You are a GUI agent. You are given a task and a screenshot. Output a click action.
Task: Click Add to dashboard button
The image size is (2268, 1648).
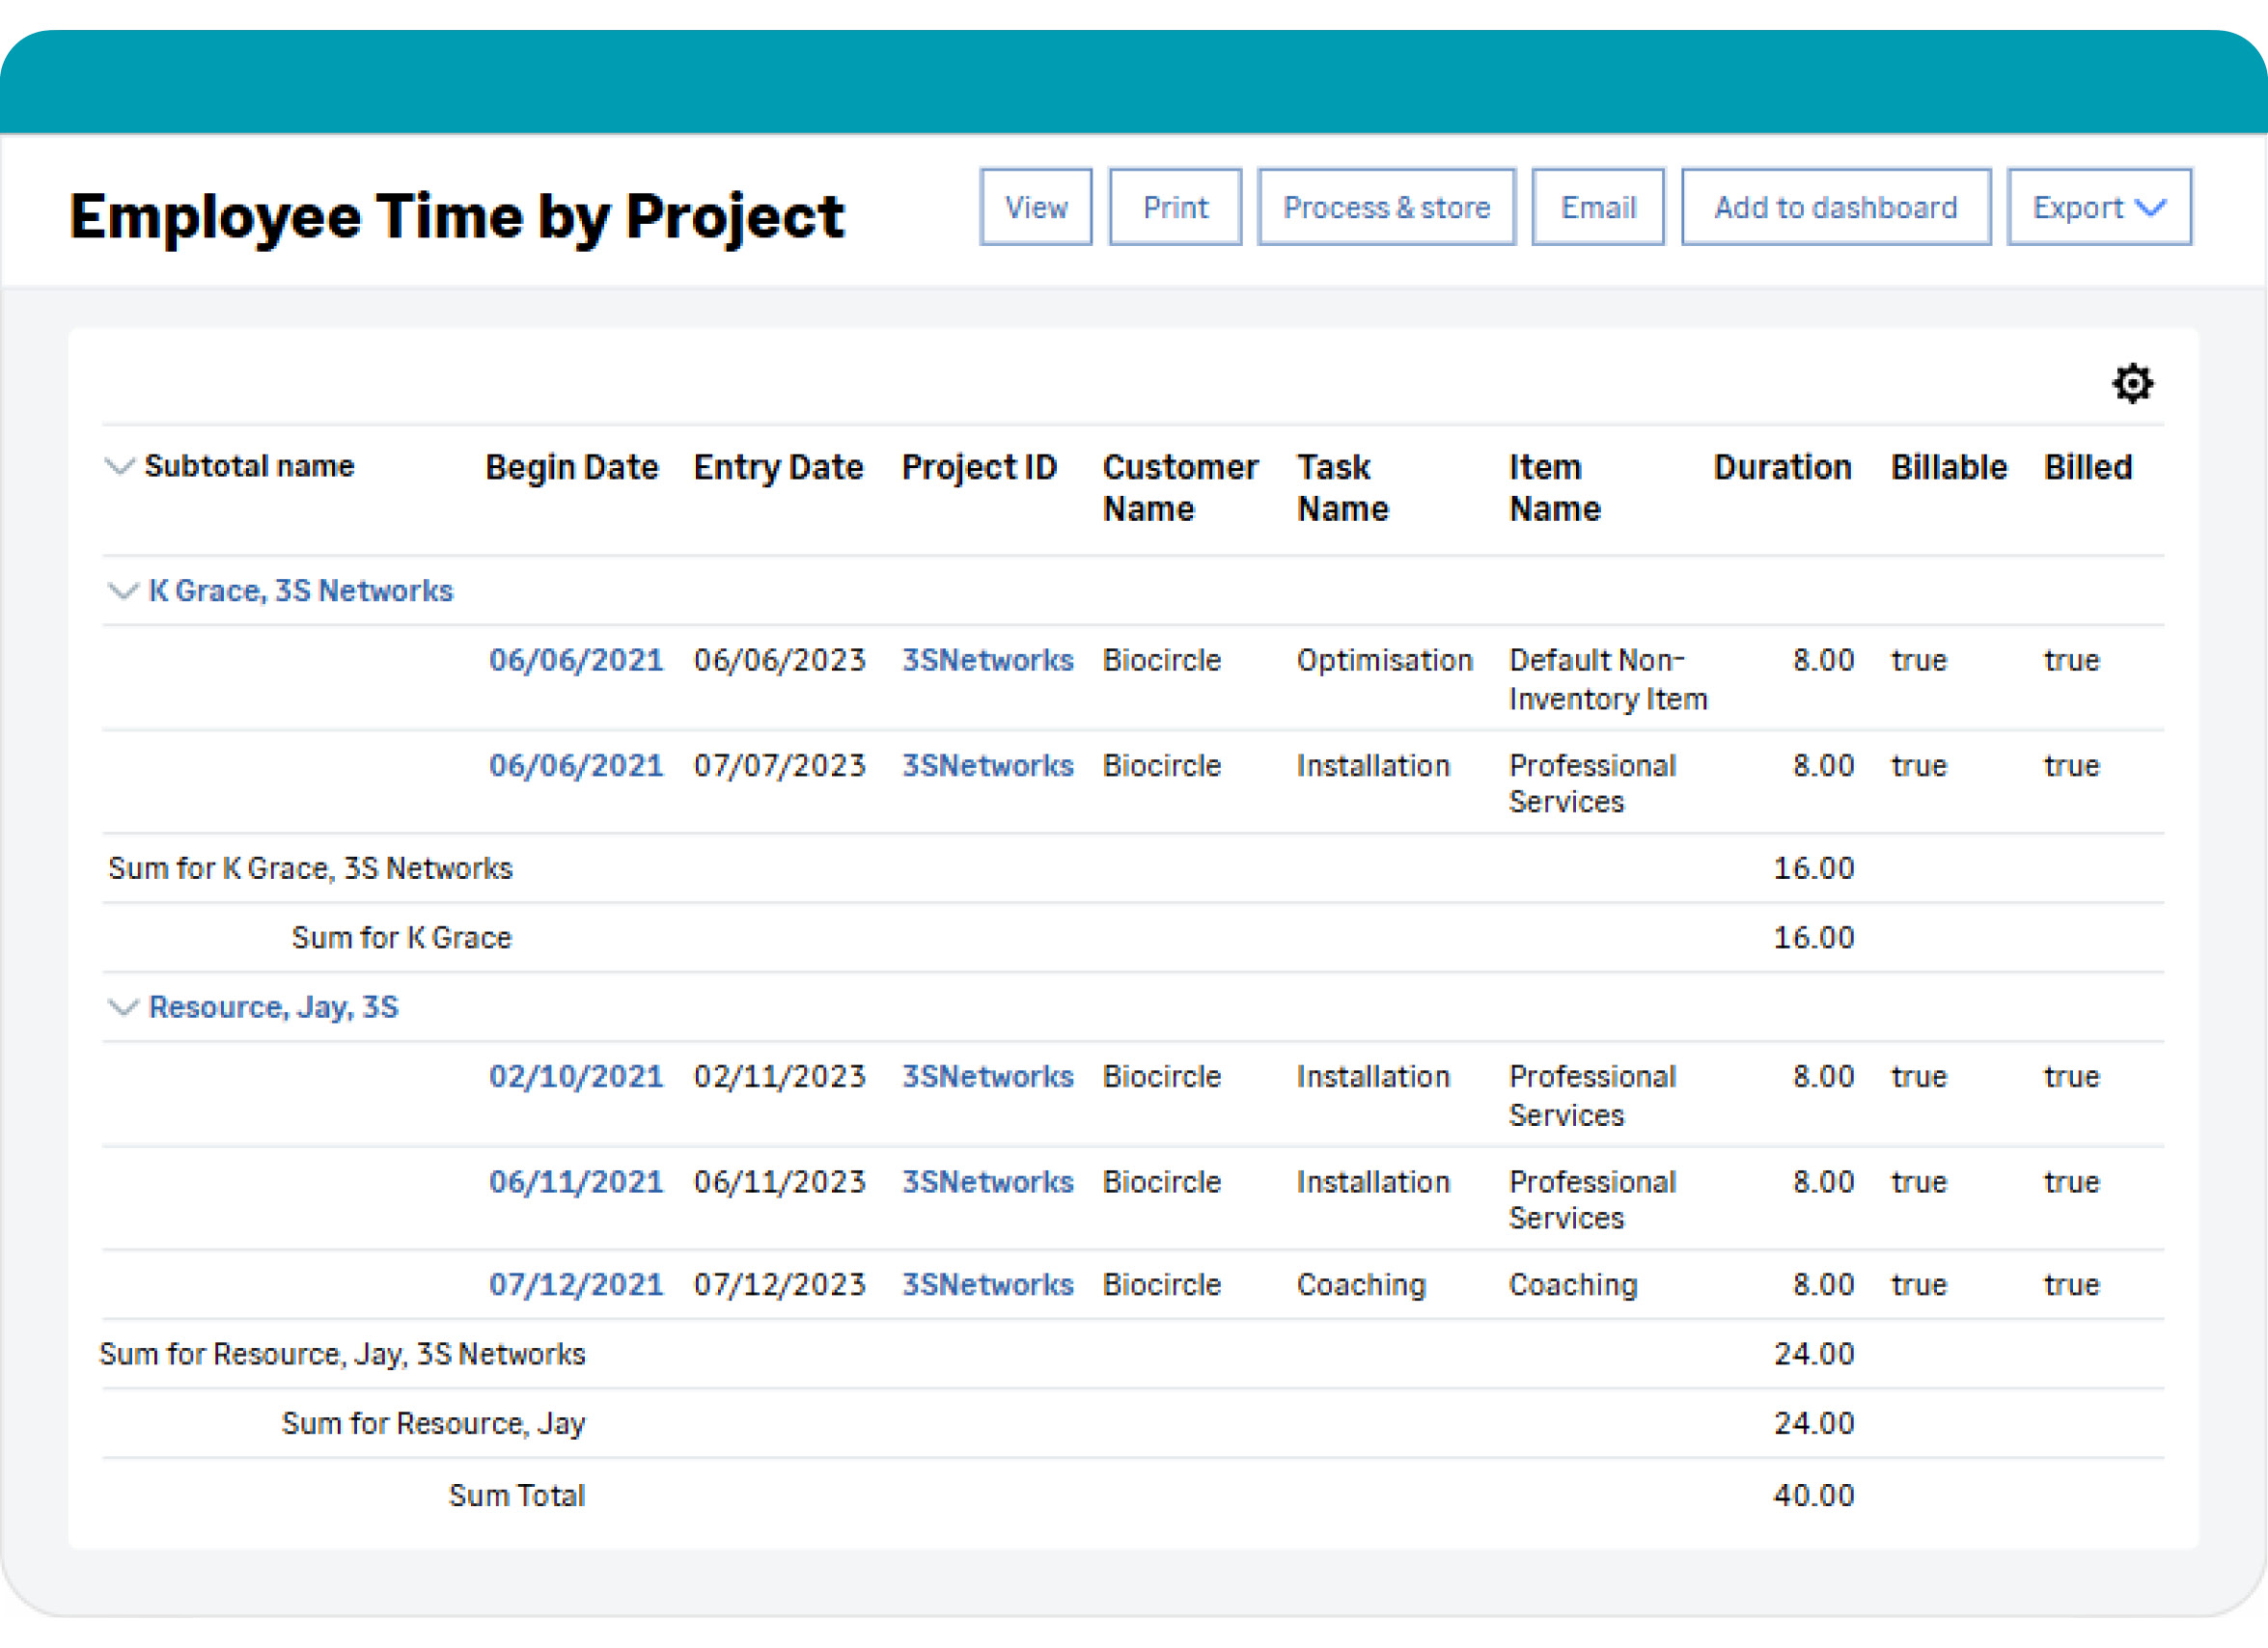(1835, 207)
